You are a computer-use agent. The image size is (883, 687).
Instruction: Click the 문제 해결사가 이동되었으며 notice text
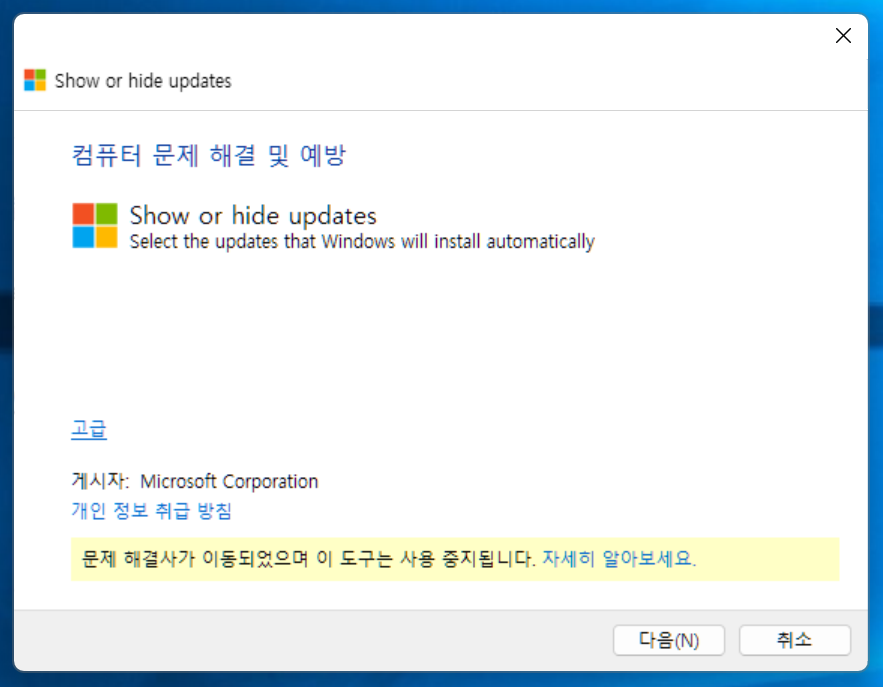pos(308,559)
